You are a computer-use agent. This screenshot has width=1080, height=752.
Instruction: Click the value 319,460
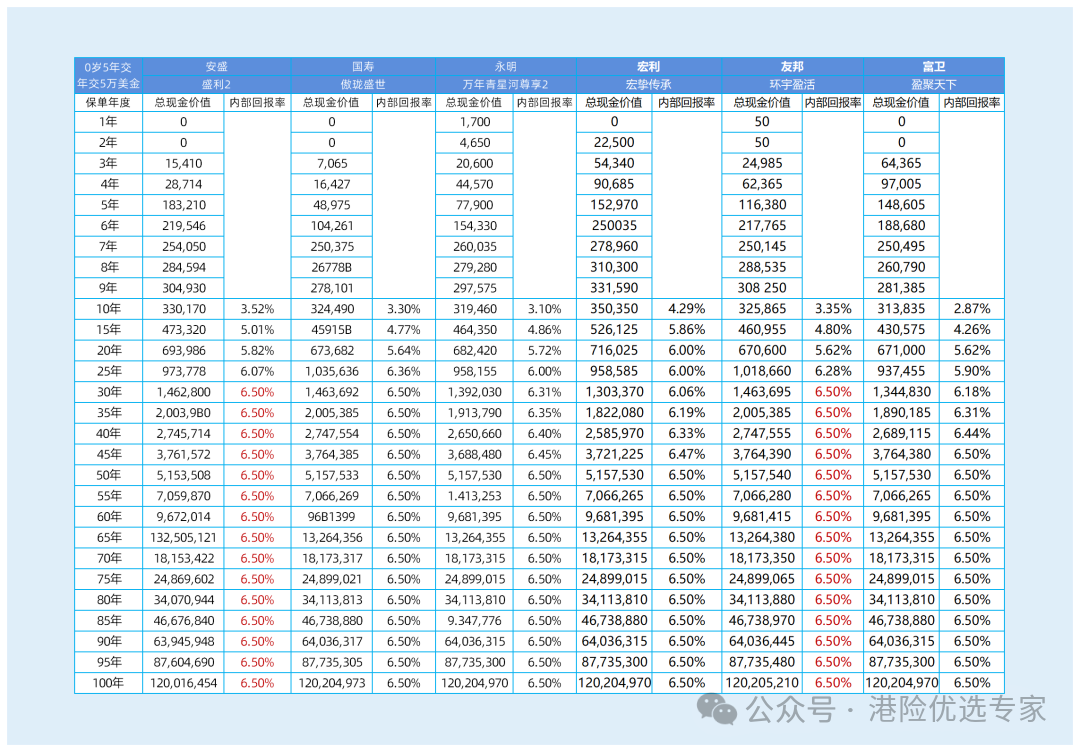click(475, 309)
